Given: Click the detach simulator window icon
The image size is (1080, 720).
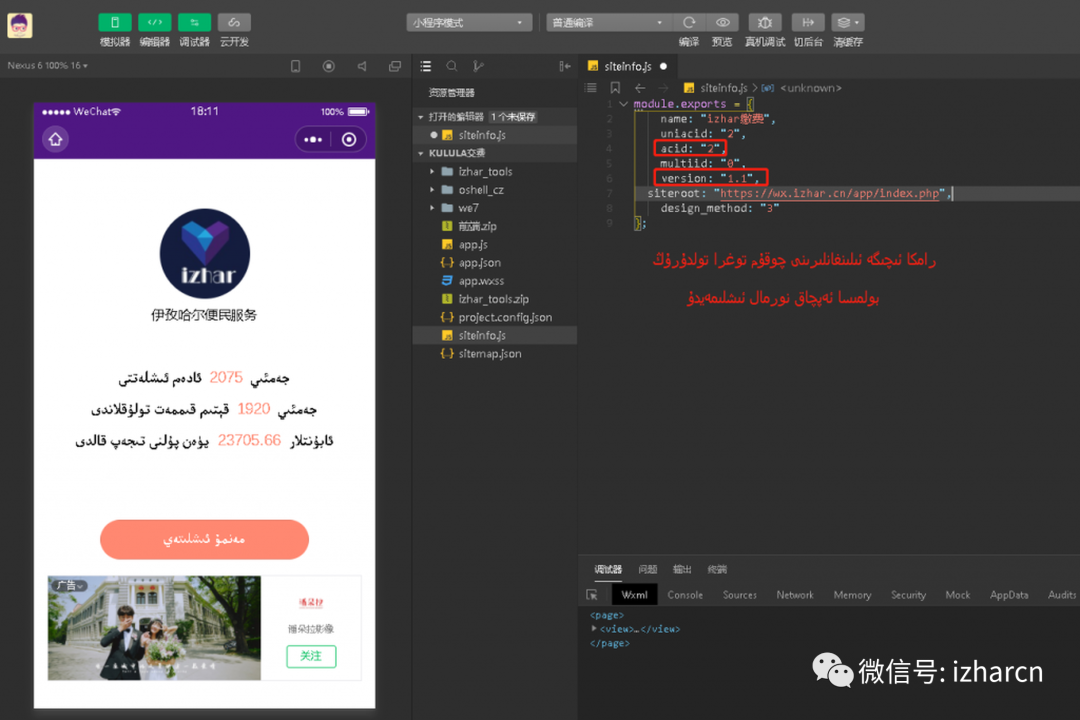Looking at the screenshot, I should click(x=395, y=66).
